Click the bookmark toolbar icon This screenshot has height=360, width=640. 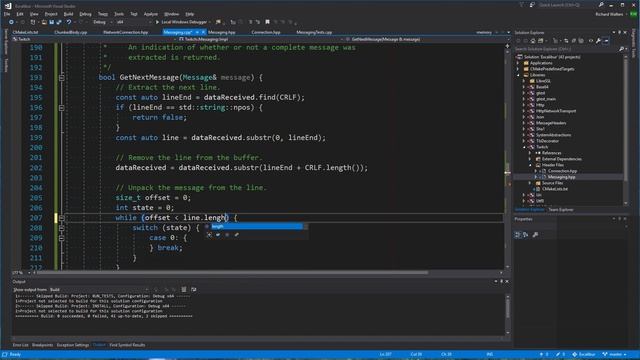(267, 22)
